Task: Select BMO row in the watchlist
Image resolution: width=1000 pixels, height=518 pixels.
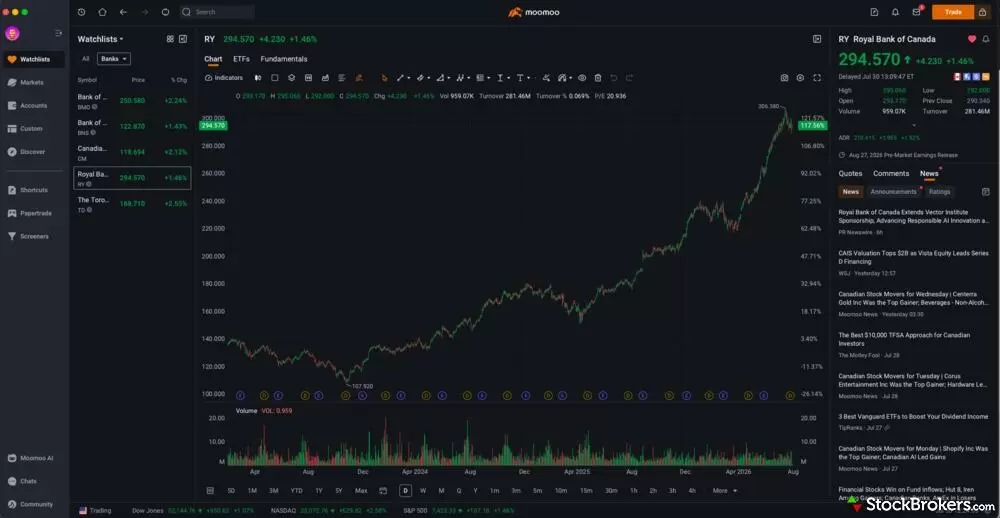Action: click(132, 101)
